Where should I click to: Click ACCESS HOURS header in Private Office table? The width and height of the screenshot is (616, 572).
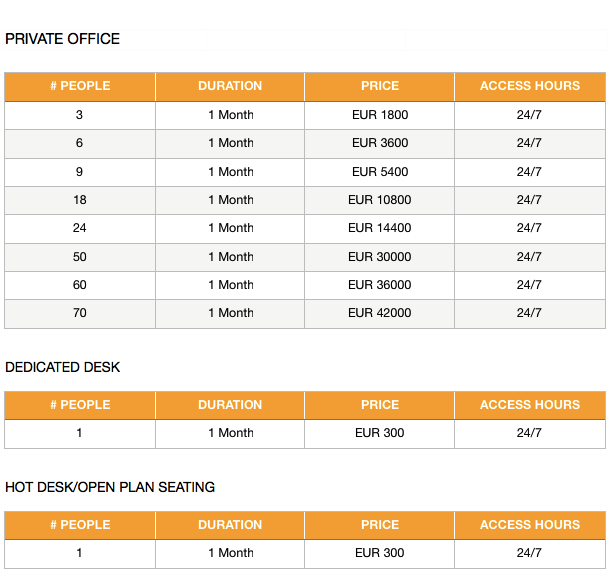[530, 86]
